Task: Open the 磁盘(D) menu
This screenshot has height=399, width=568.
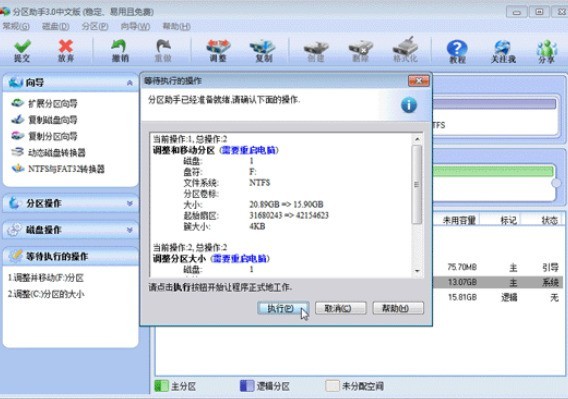Action: [55, 26]
